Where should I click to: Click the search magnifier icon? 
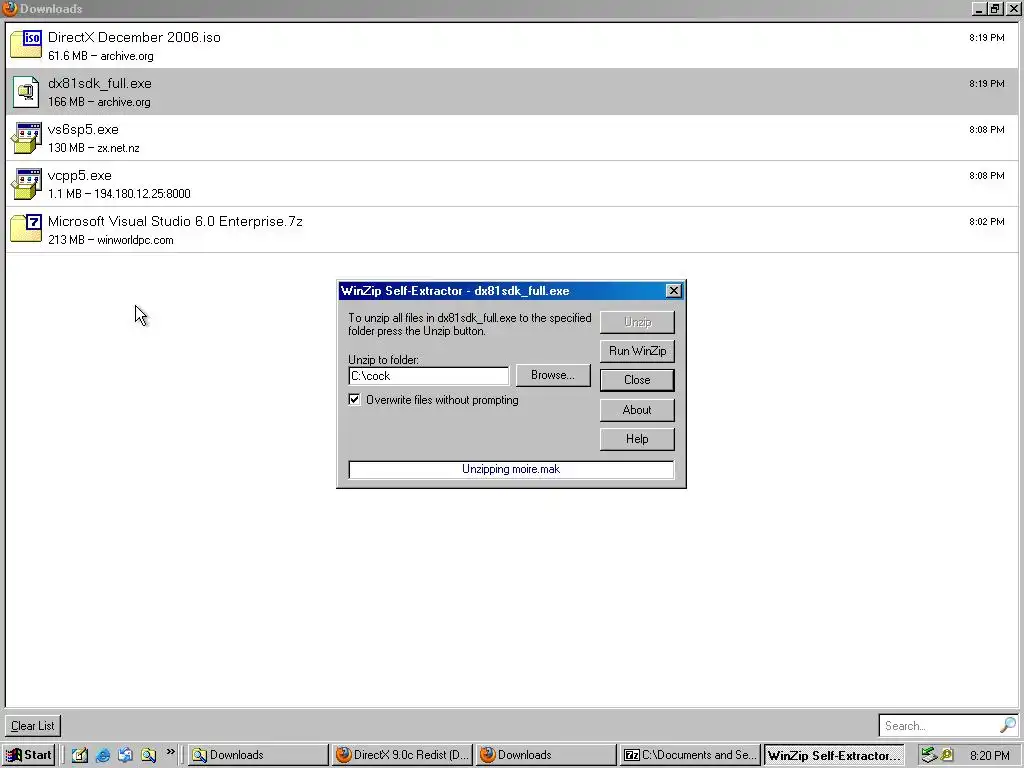click(1008, 725)
